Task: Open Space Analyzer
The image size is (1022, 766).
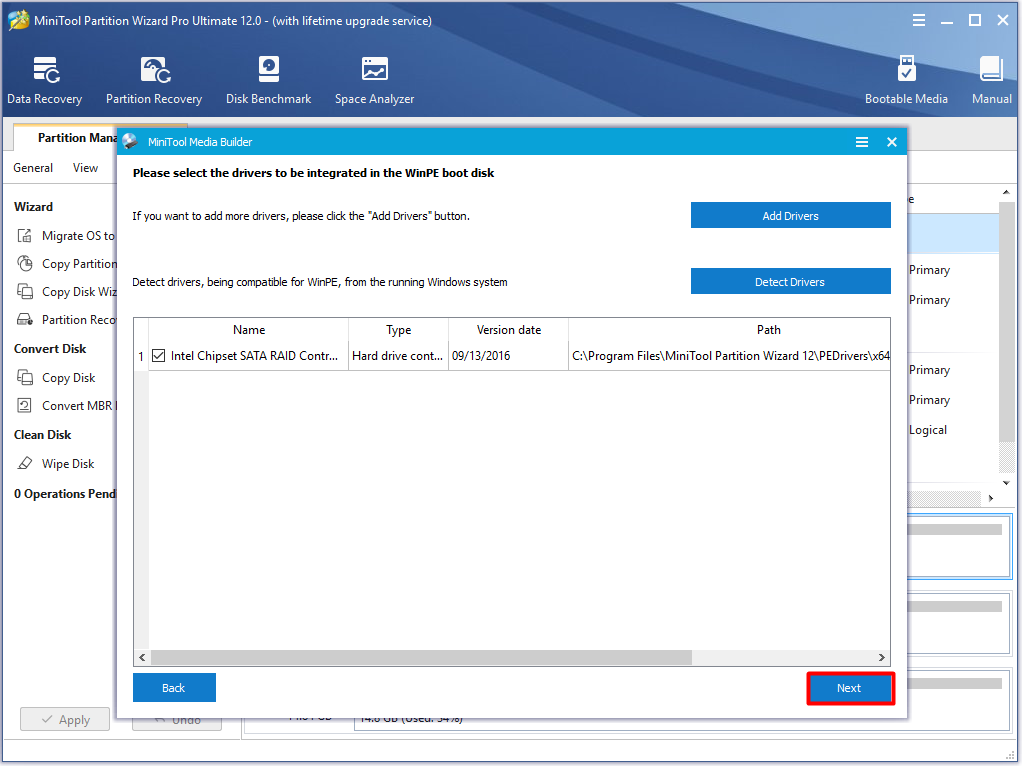Action: coord(374,81)
